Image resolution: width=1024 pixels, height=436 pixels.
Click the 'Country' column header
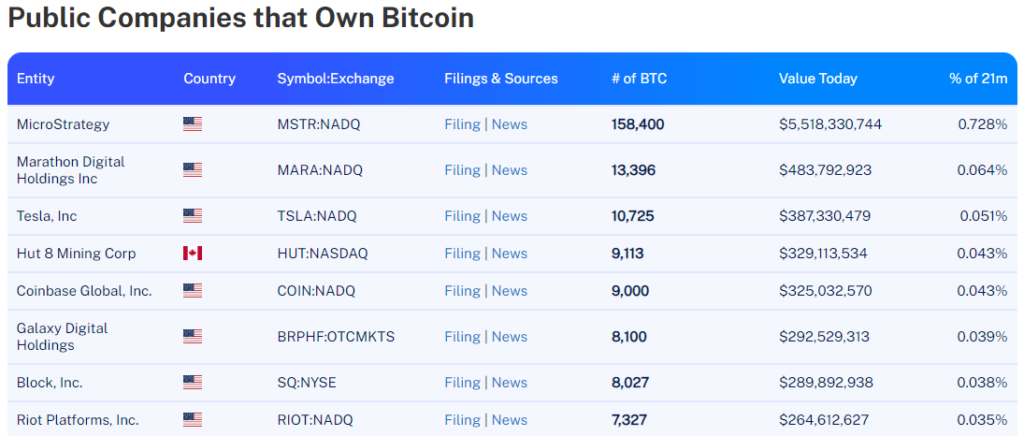pyautogui.click(x=209, y=79)
